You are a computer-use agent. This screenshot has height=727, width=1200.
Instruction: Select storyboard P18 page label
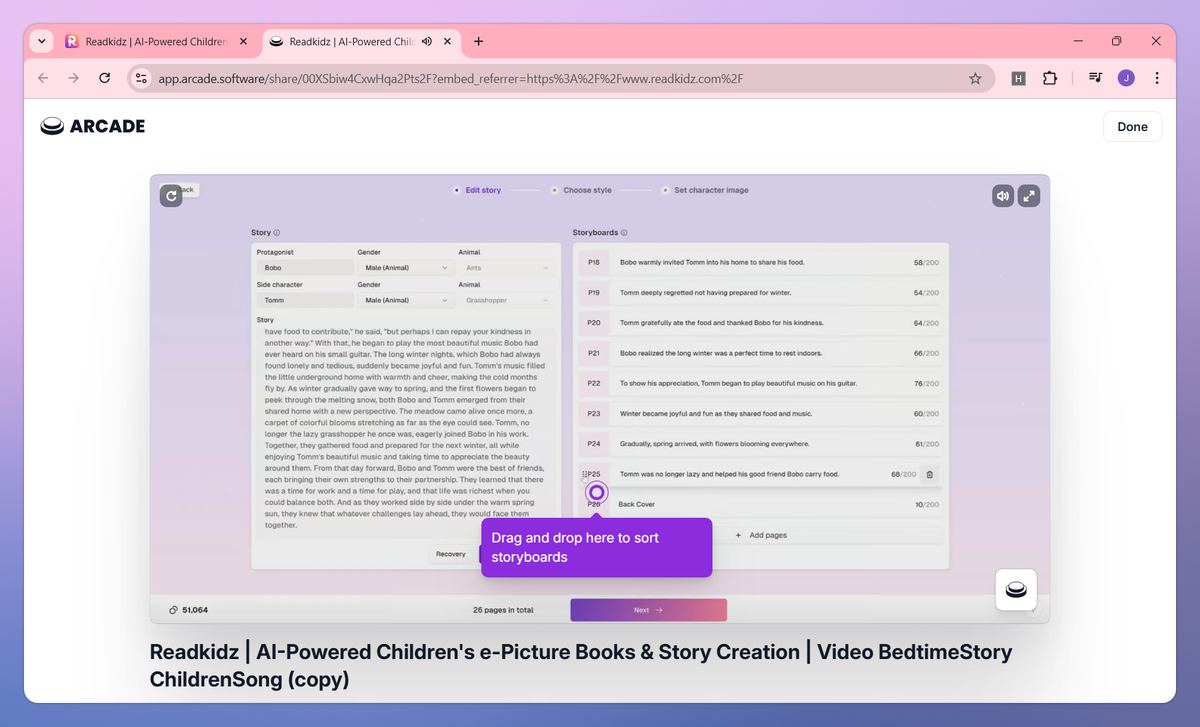[594, 262]
